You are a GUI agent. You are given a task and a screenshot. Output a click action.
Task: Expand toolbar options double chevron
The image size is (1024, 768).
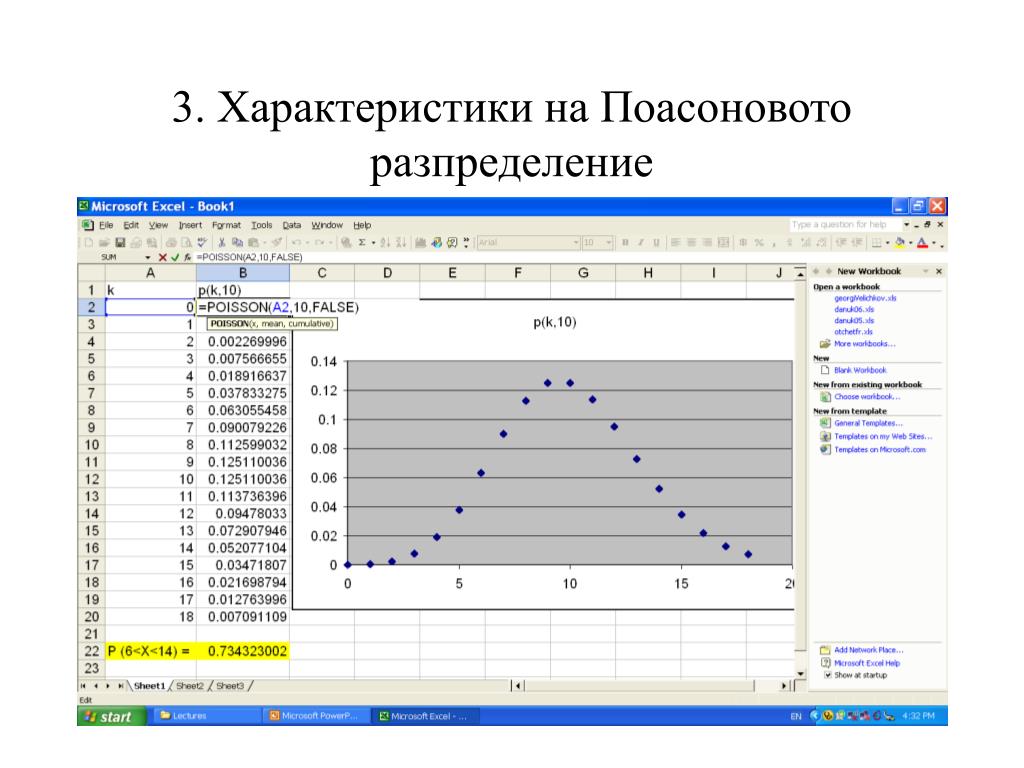point(466,242)
